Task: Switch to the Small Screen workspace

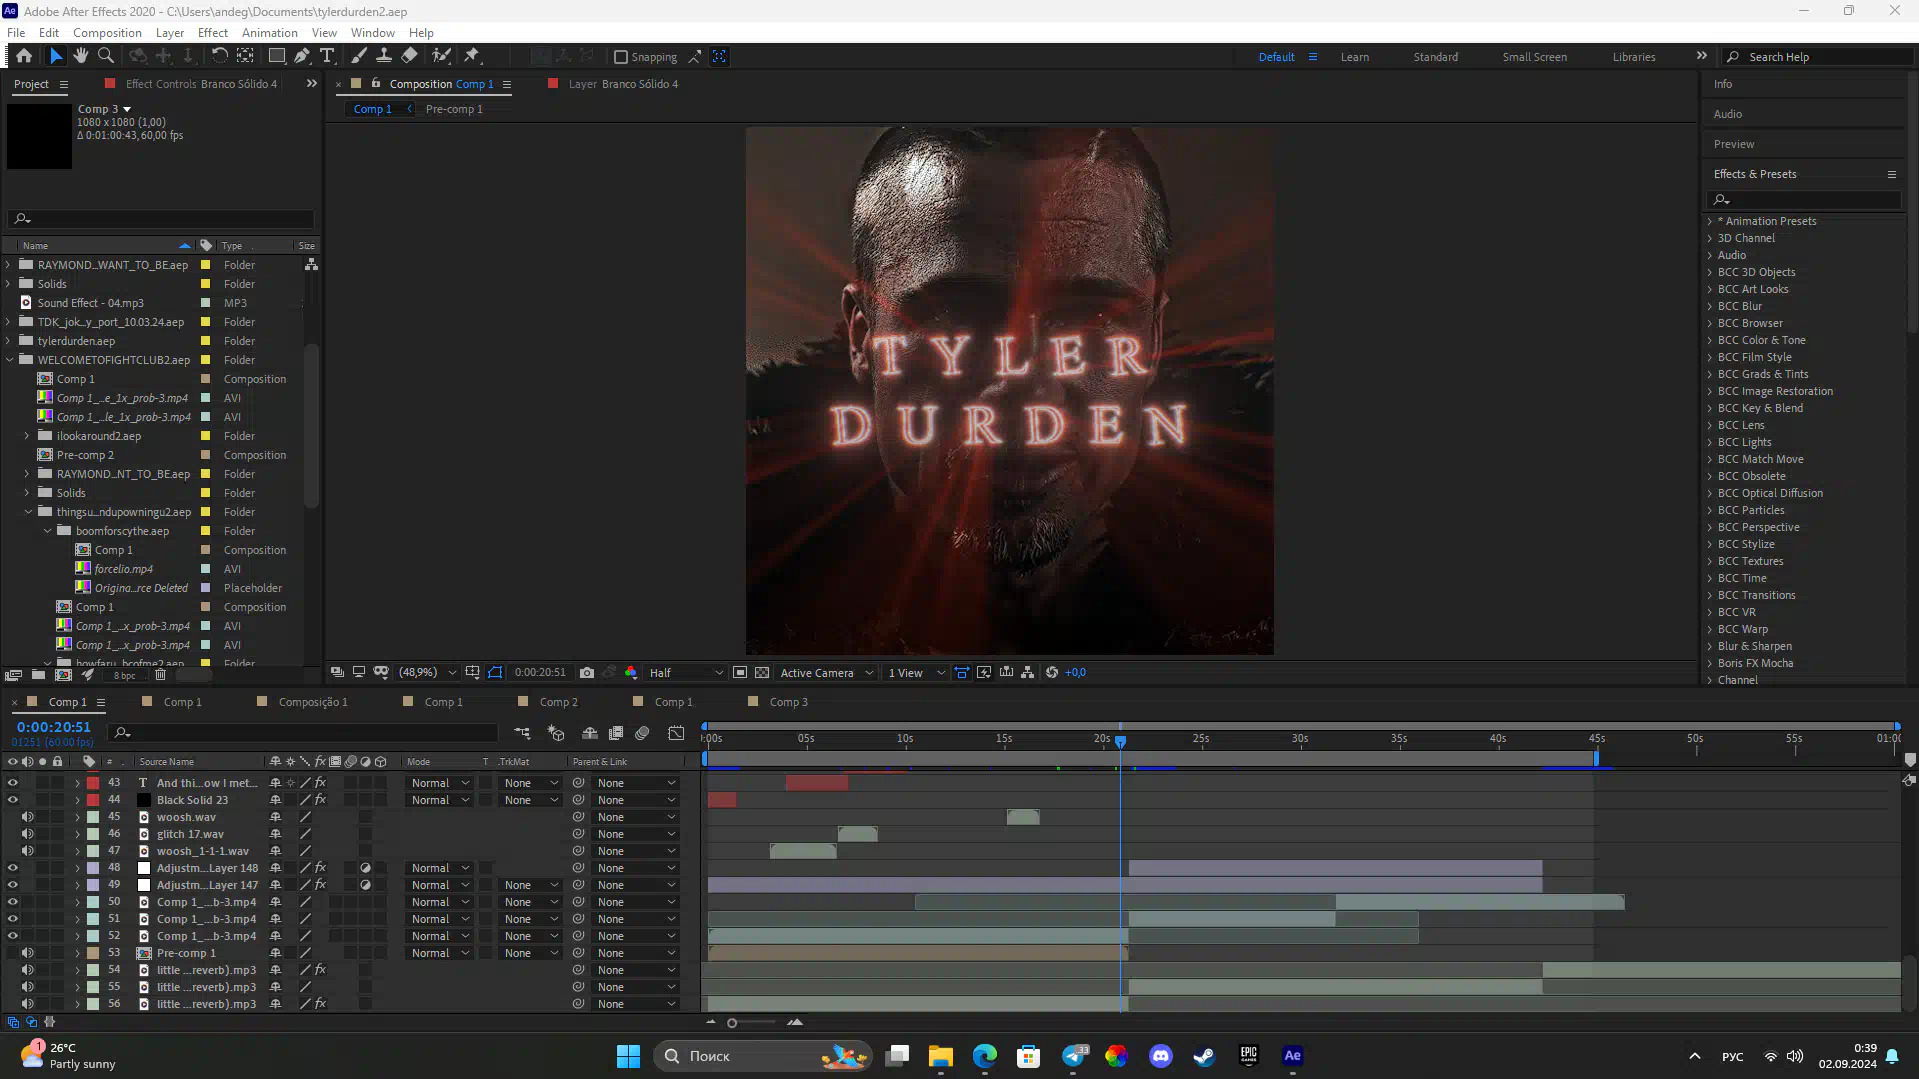Action: click(x=1534, y=57)
